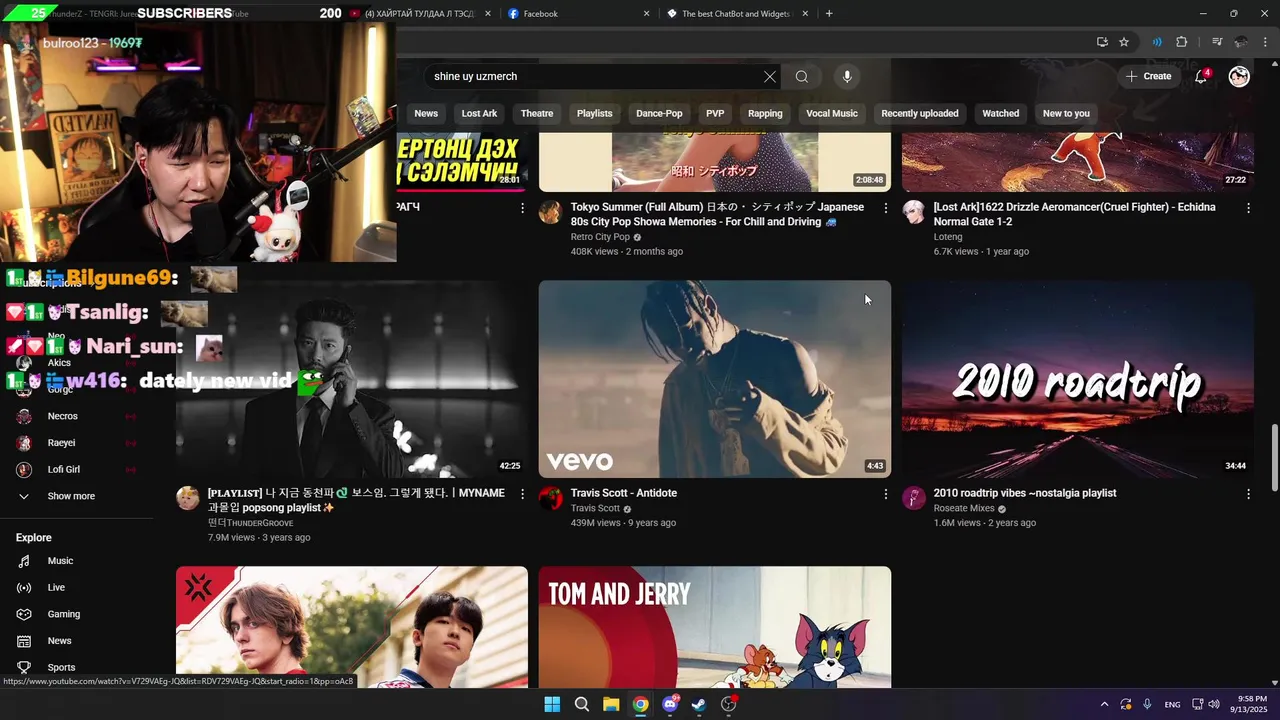Click the Create button
This screenshot has height=720, width=1280.
pos(1148,76)
